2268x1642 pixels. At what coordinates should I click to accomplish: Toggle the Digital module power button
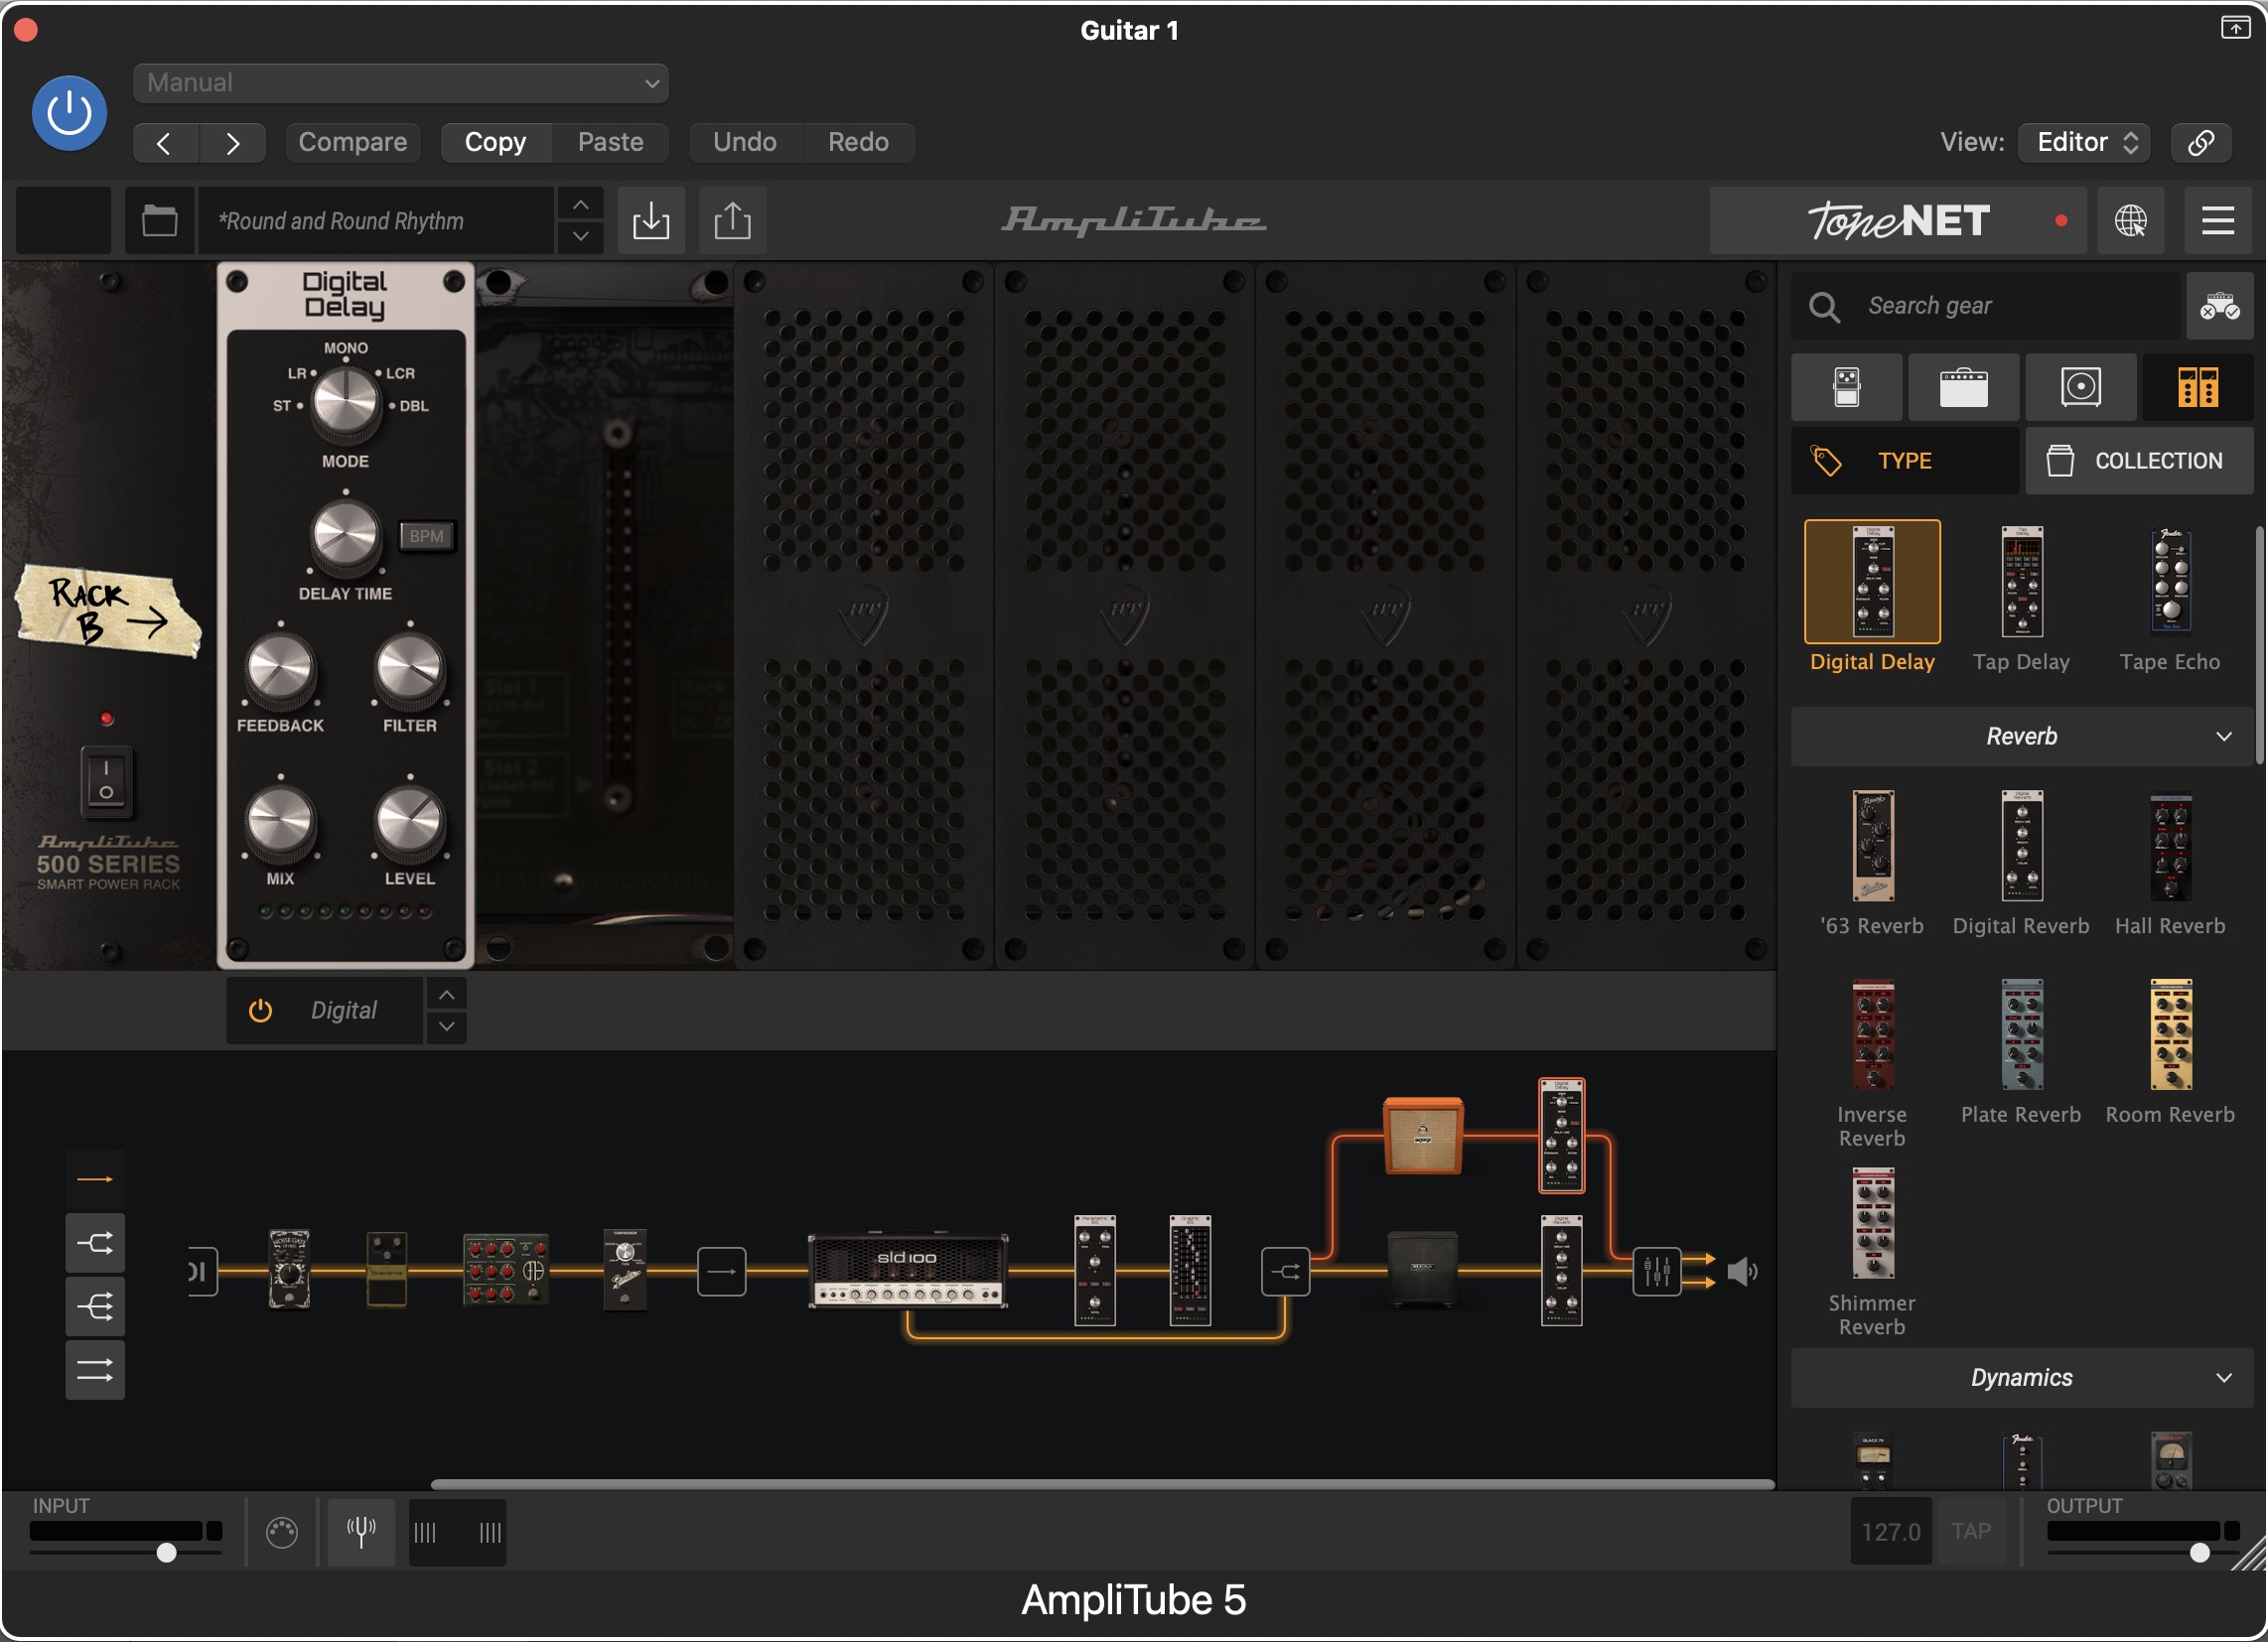point(260,1011)
